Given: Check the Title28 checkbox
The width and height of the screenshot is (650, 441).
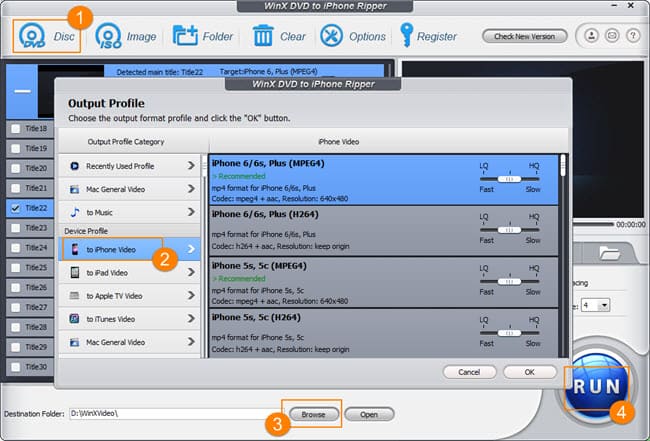Looking at the screenshot, I should (16, 327).
